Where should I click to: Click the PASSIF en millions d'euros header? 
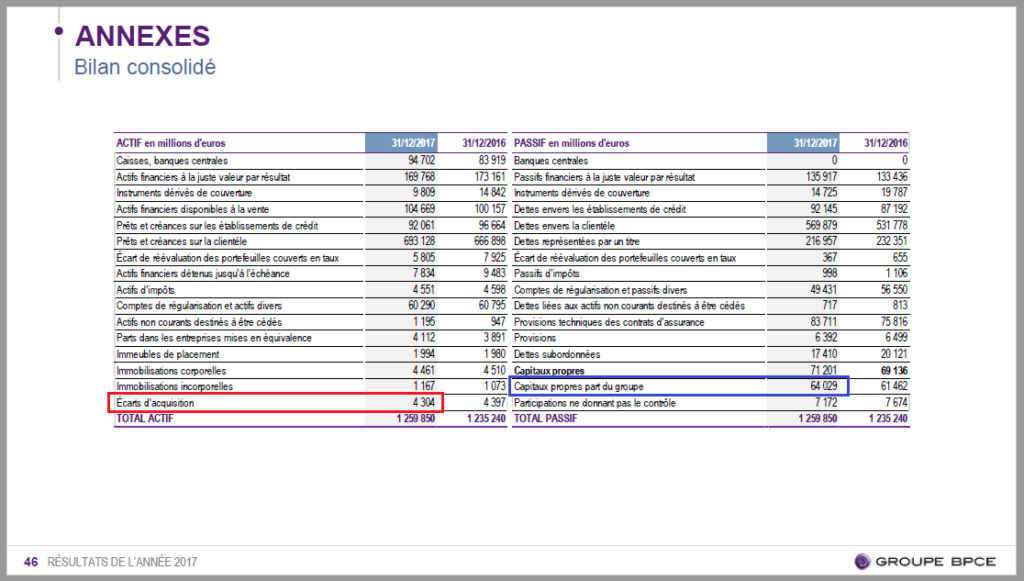pyautogui.click(x=571, y=144)
